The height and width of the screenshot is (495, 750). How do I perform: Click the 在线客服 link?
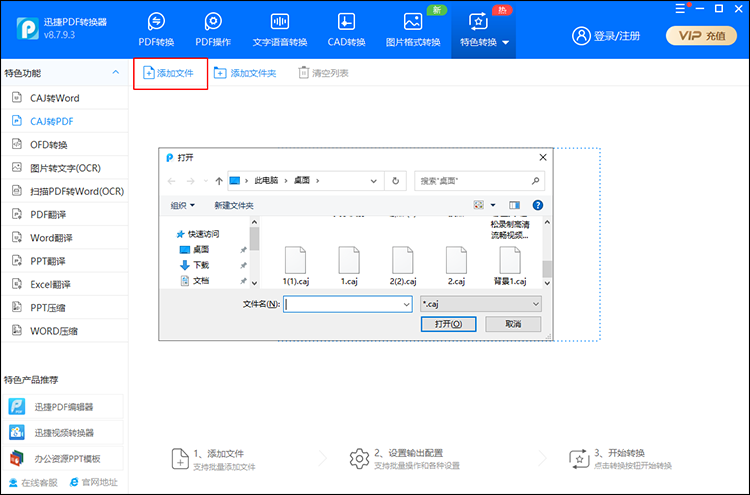(x=33, y=483)
